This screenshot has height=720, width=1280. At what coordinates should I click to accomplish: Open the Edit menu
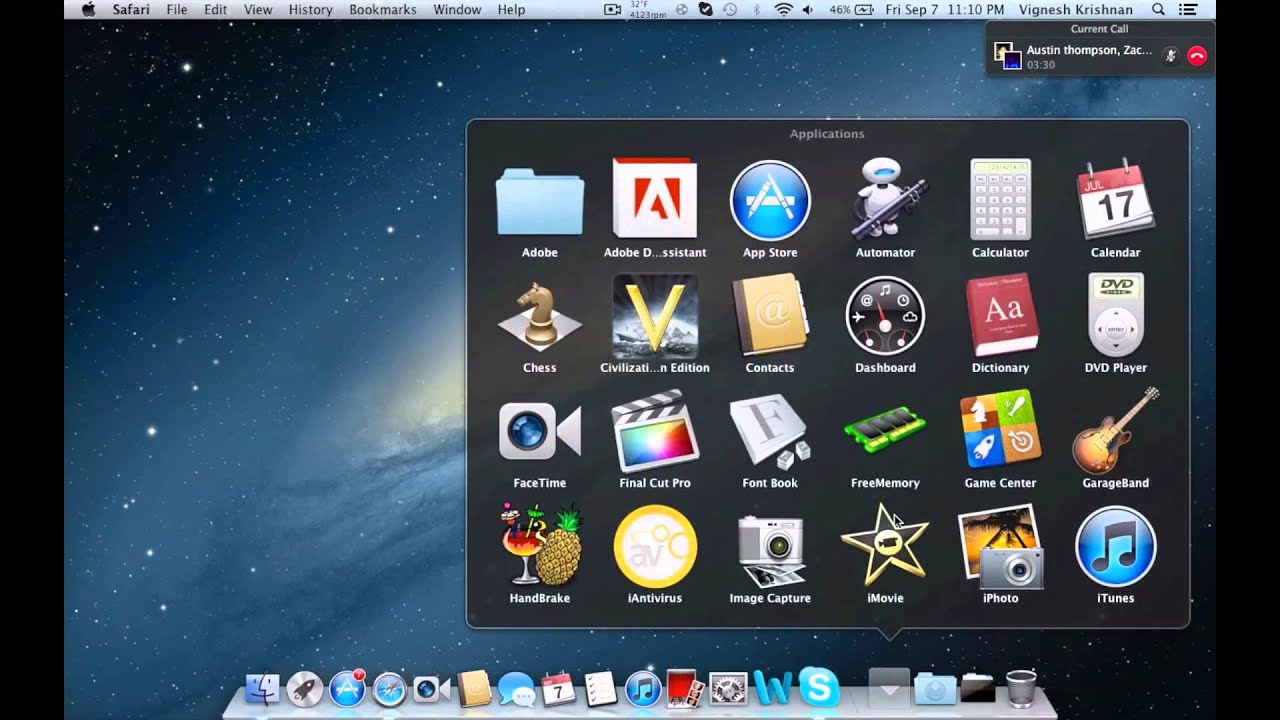click(215, 9)
